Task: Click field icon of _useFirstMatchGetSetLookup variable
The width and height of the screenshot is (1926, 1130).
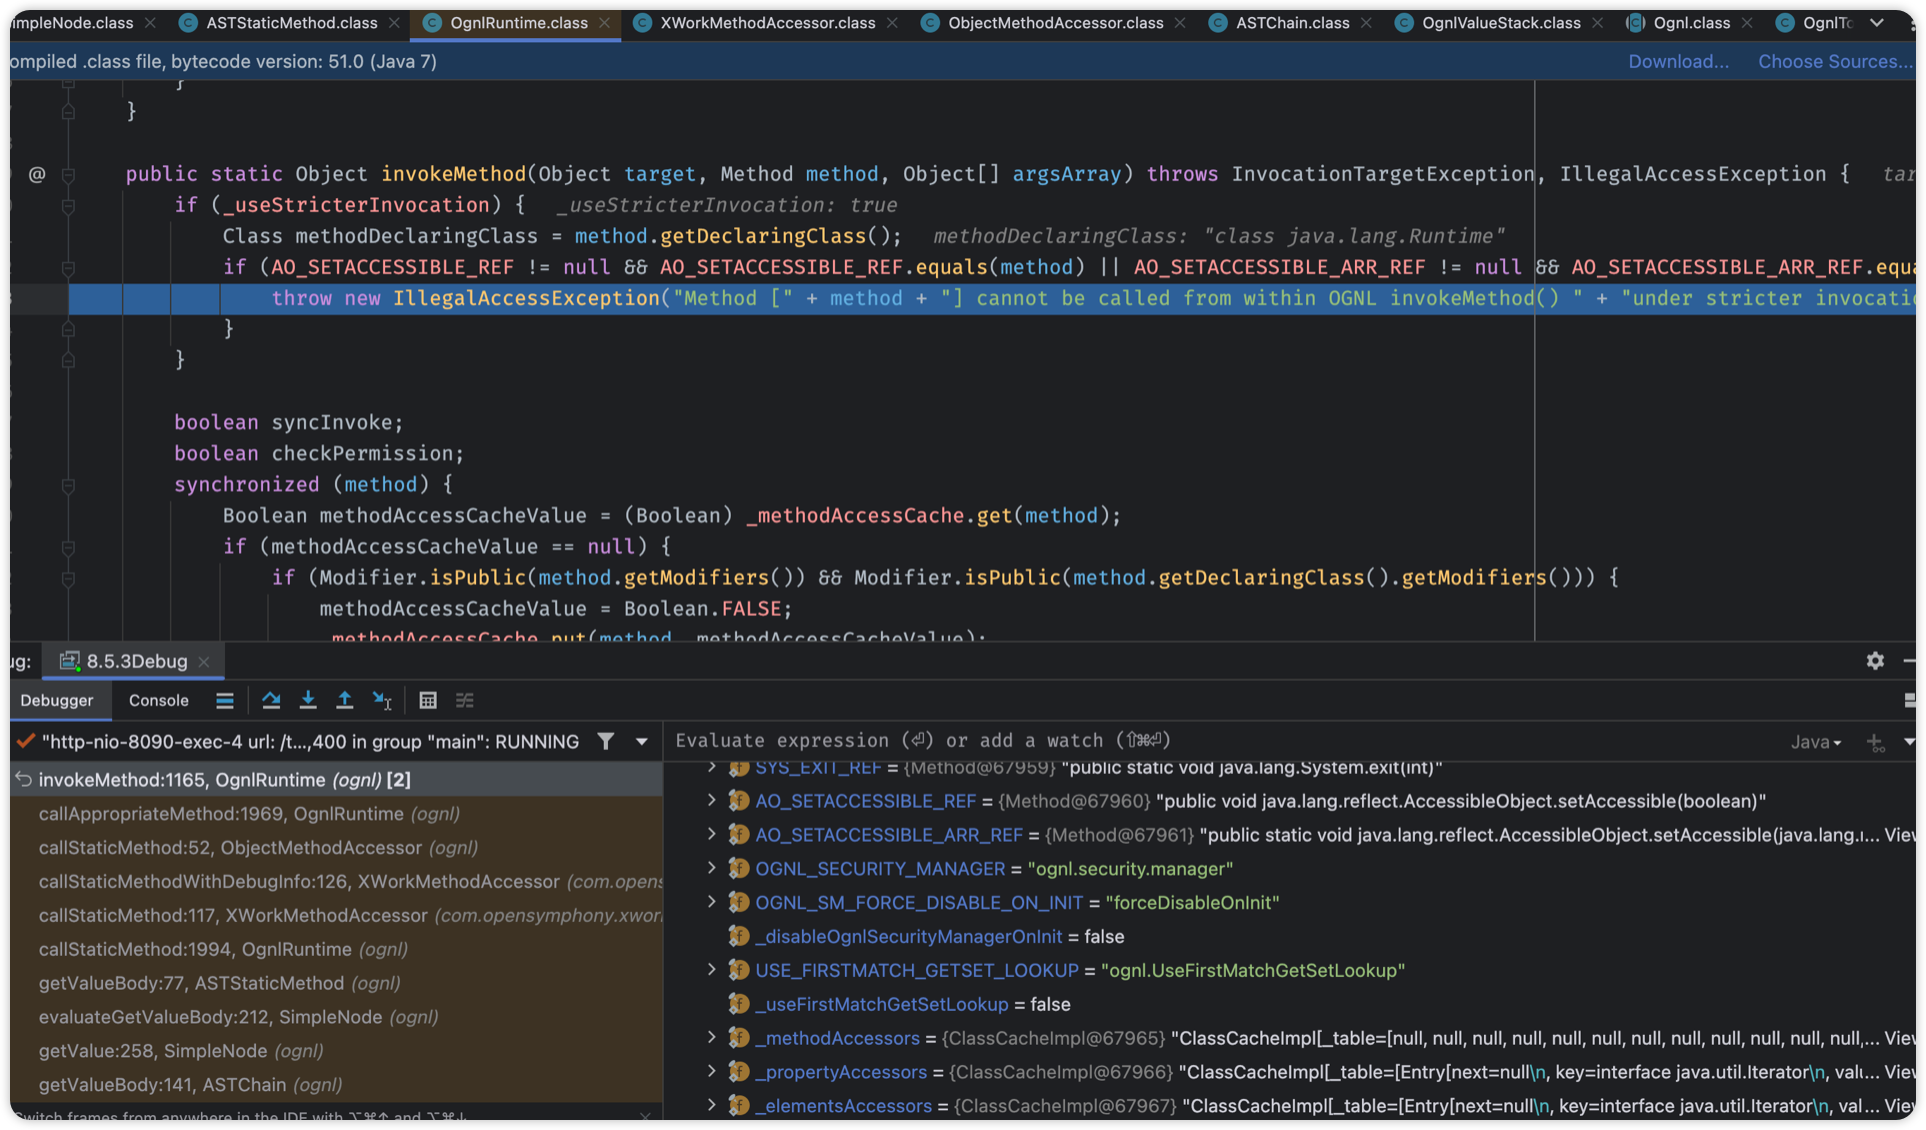Action: [x=739, y=1005]
